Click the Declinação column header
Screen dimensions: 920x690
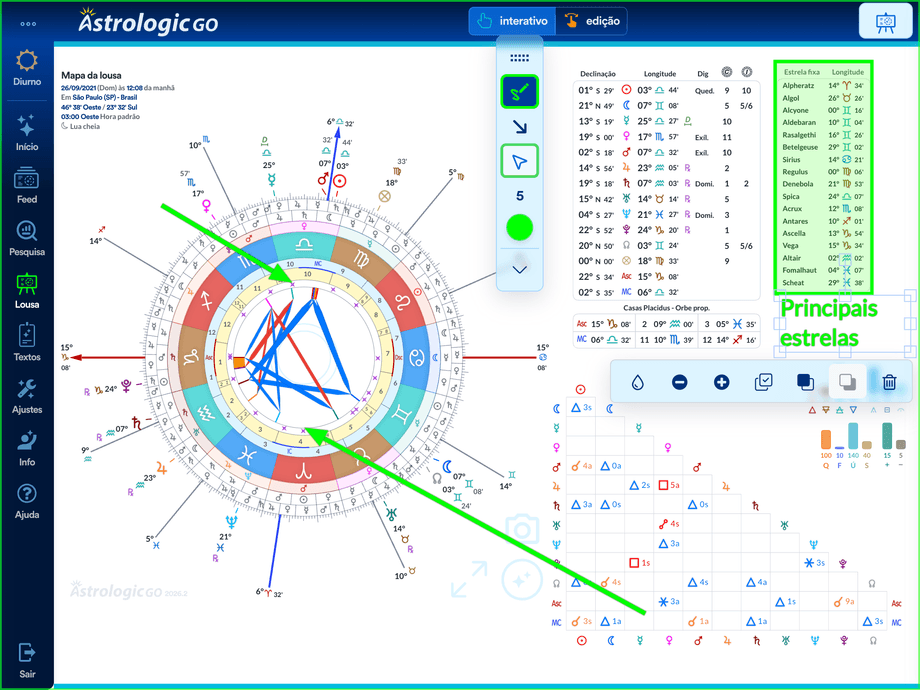(x=598, y=74)
